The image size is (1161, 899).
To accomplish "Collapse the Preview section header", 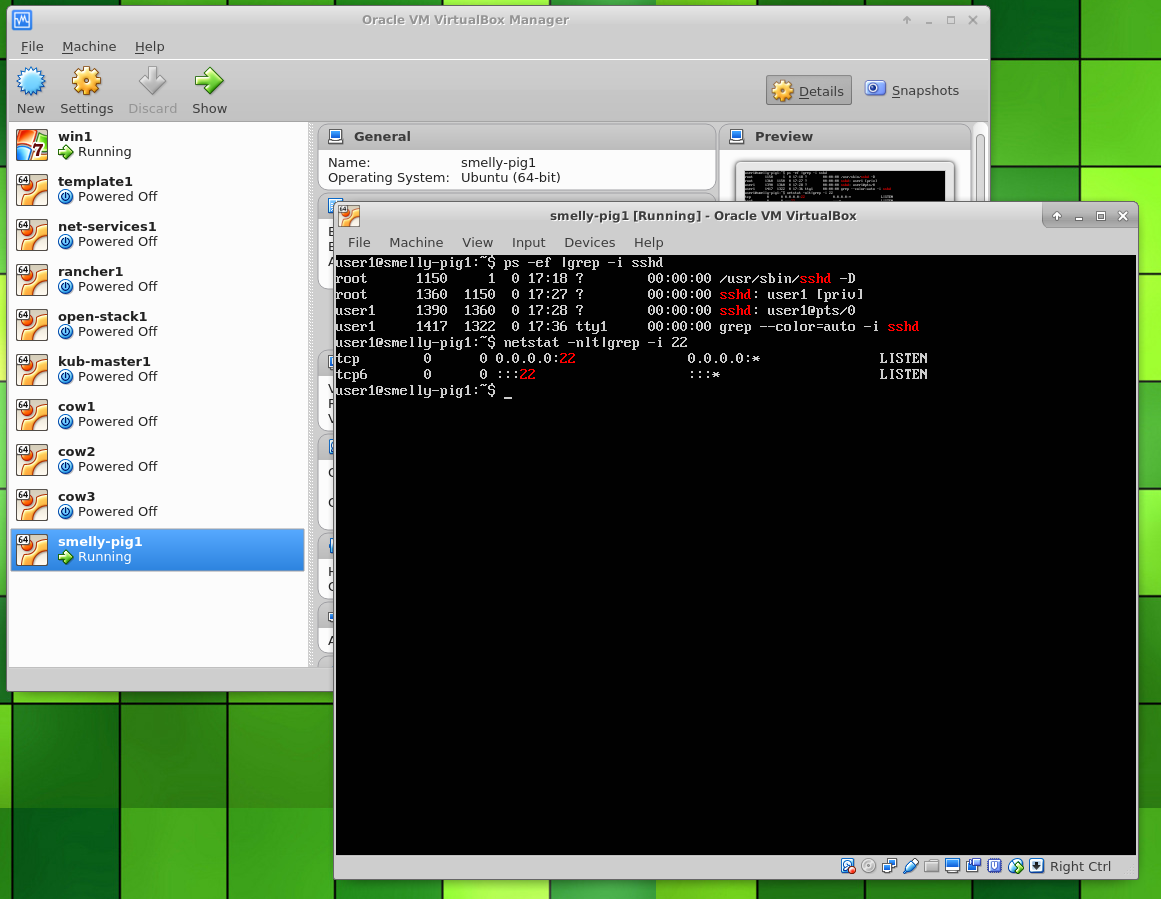I will point(845,137).
